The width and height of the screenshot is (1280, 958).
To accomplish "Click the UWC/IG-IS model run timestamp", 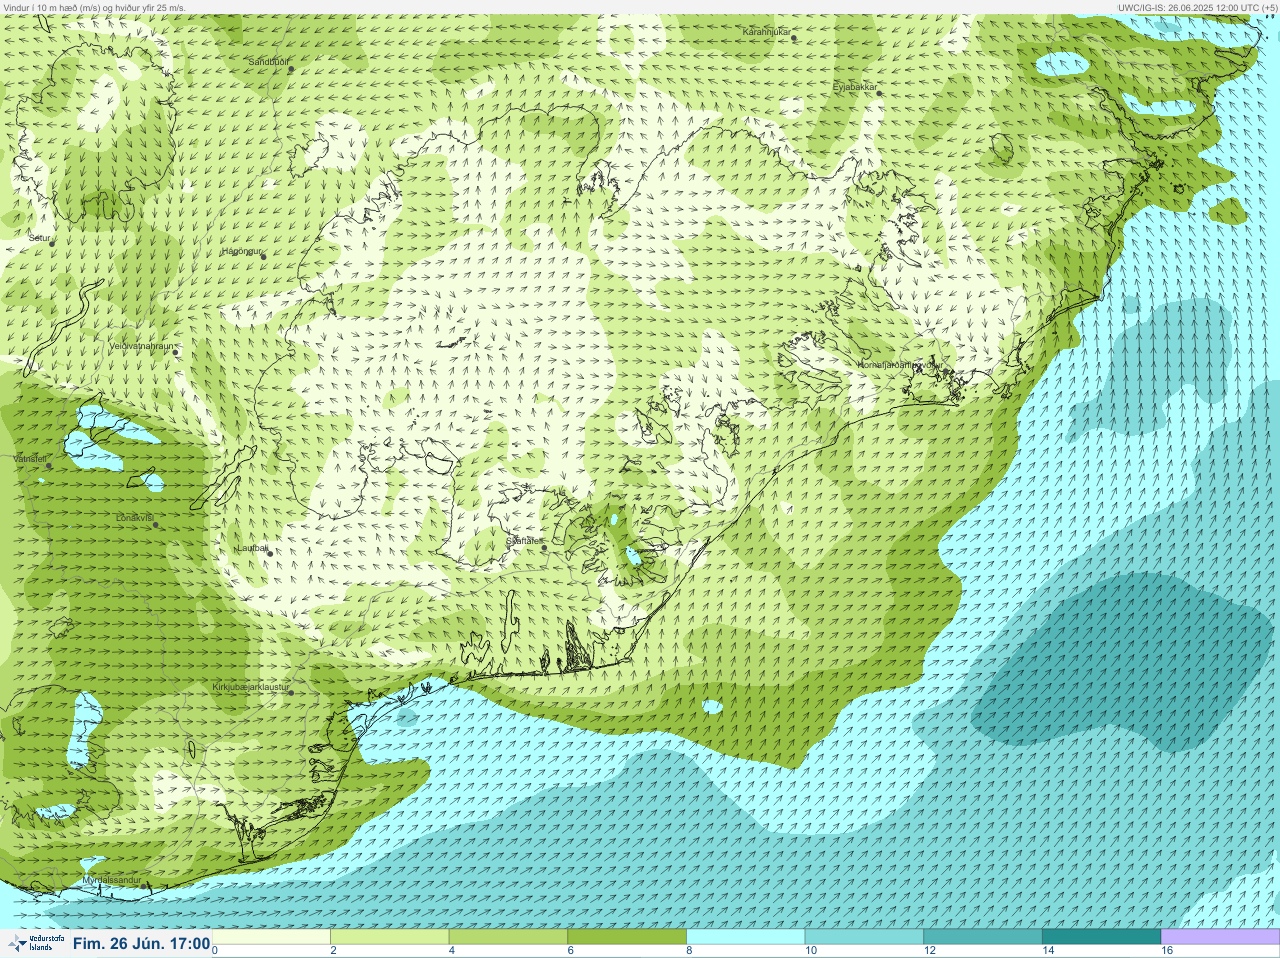I will coord(1198,7).
